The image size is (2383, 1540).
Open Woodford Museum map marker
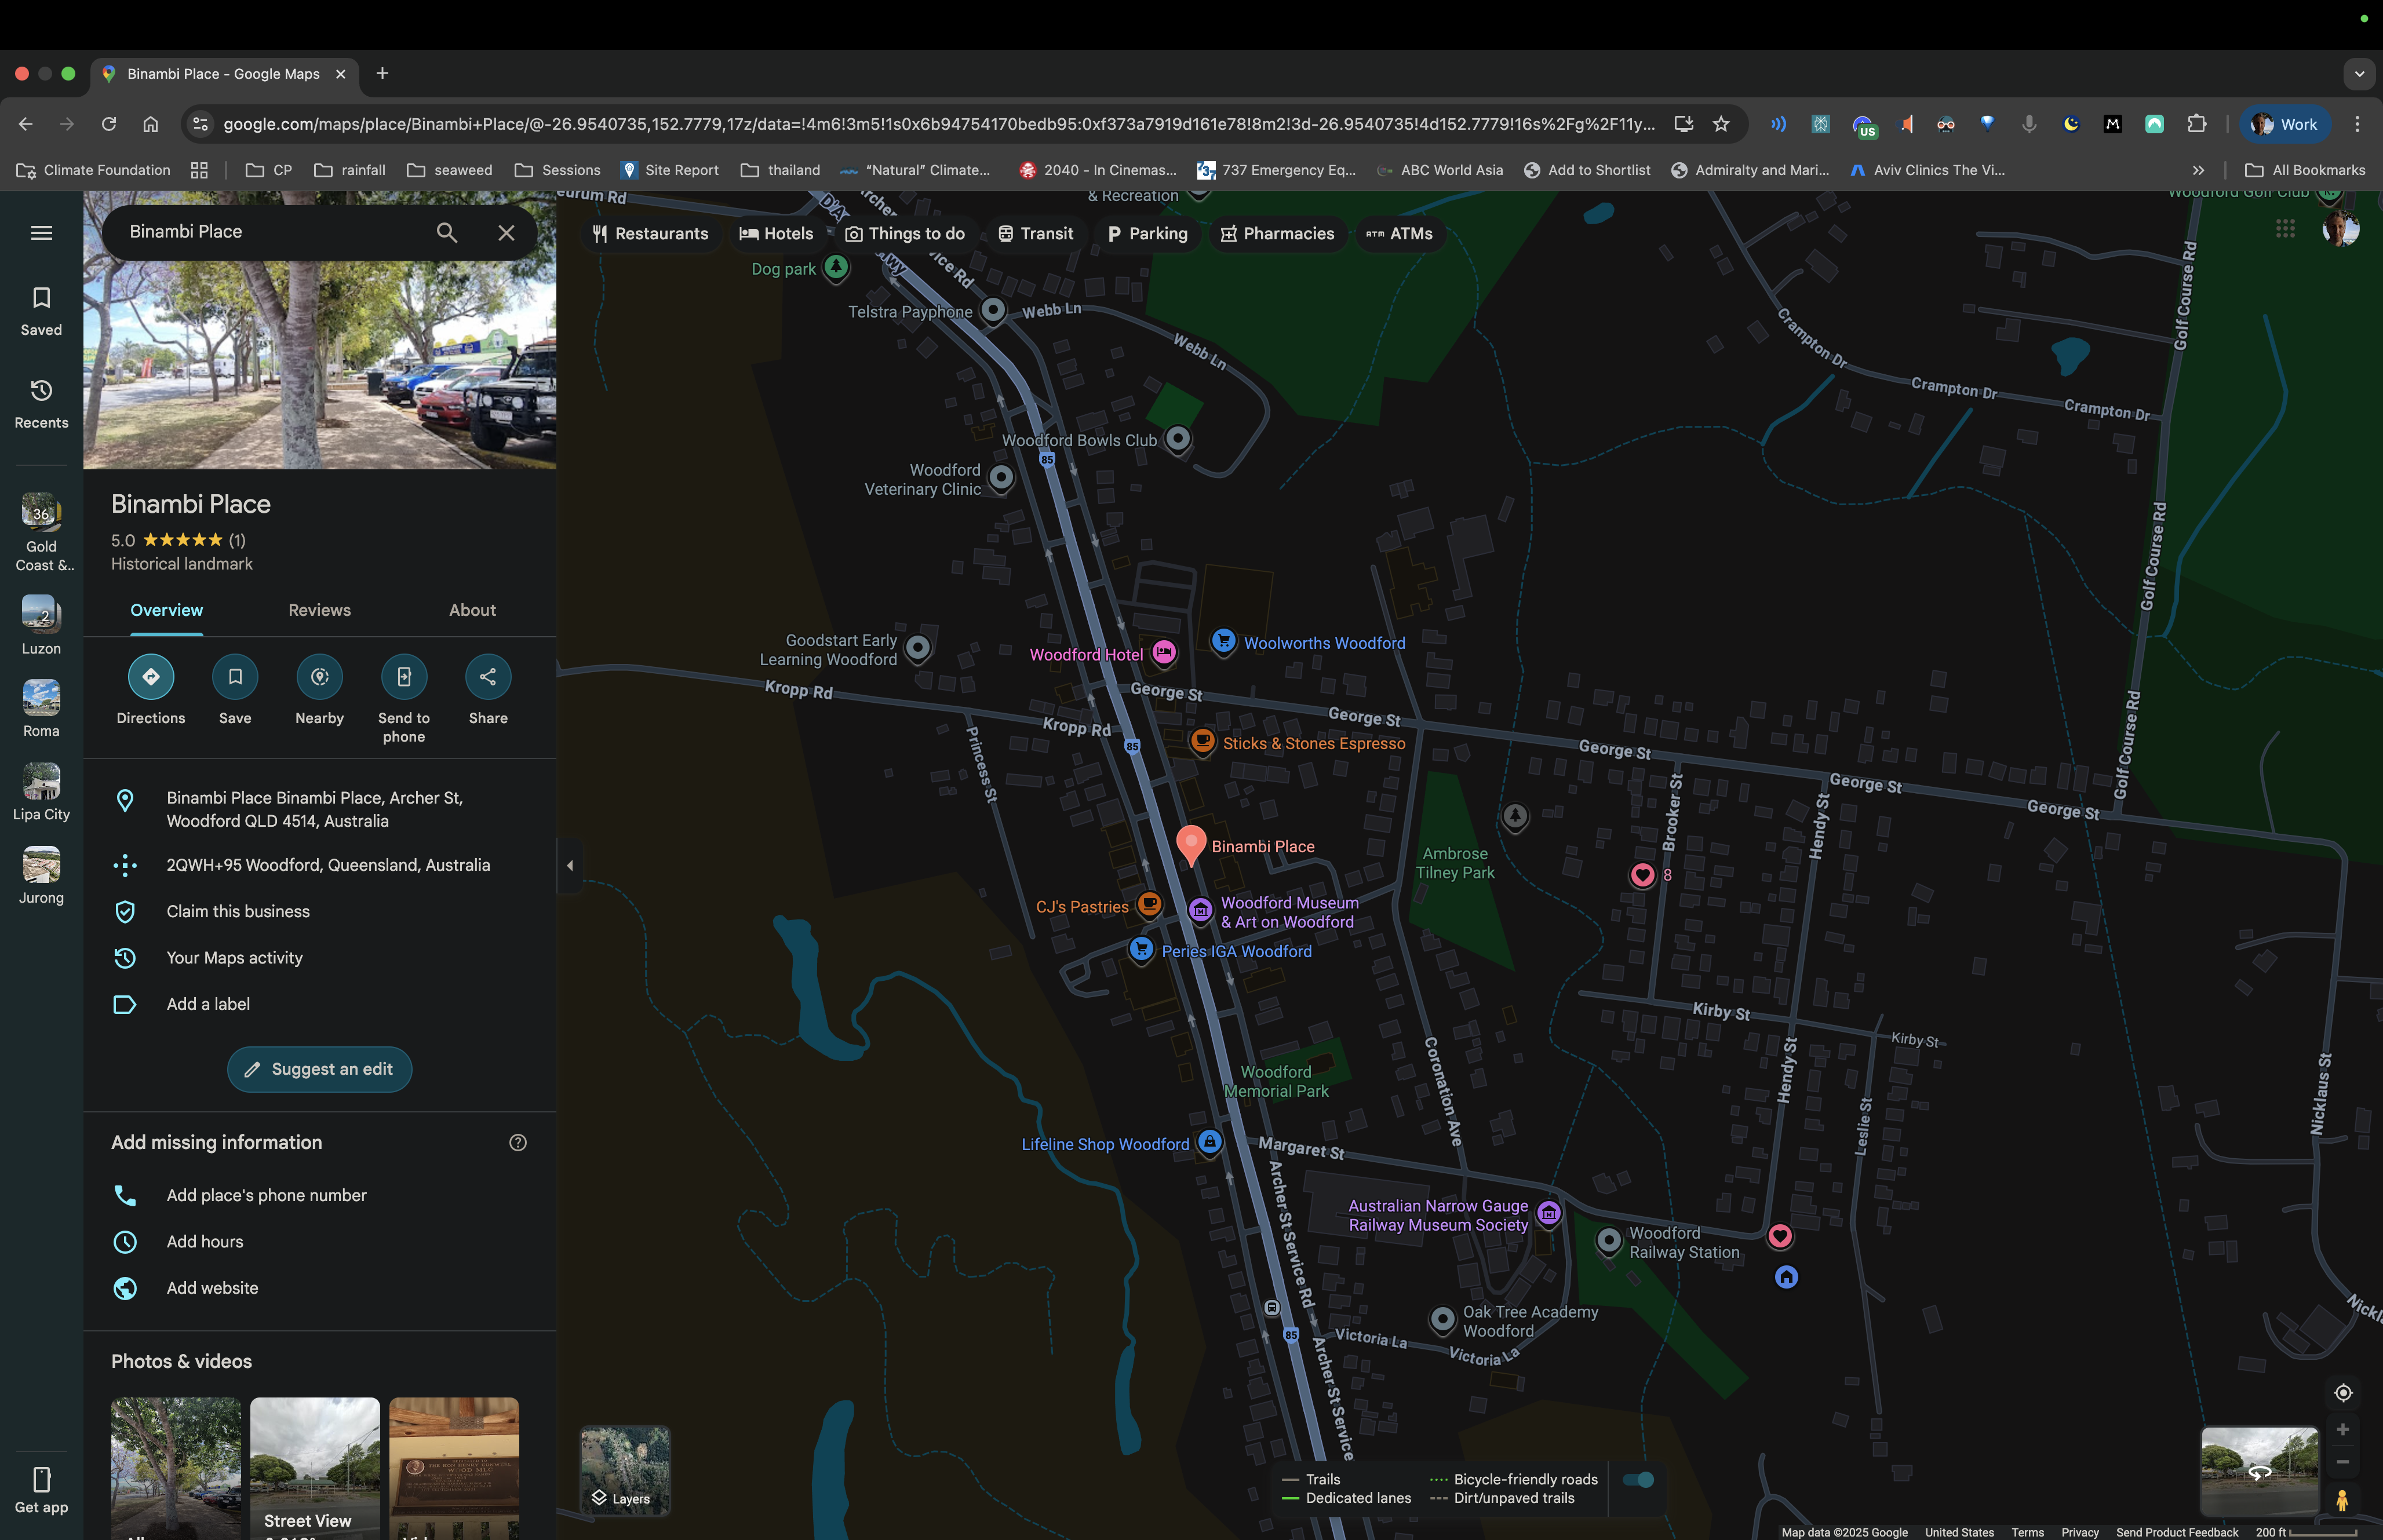click(1200, 910)
